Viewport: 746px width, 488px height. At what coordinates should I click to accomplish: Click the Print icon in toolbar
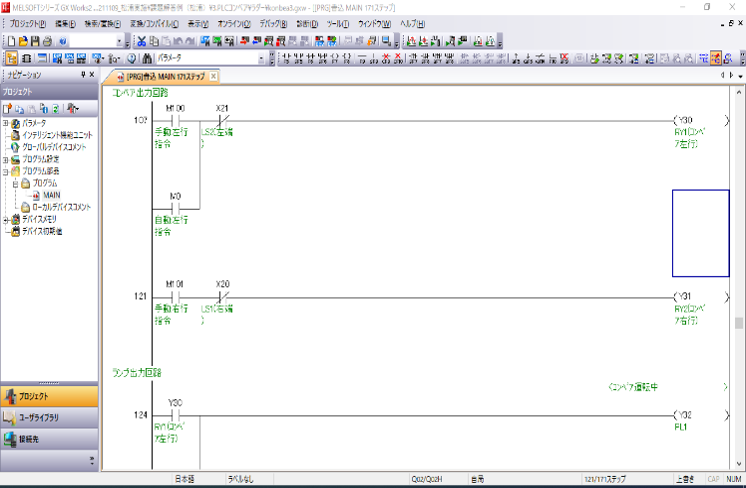pyautogui.click(x=48, y=41)
